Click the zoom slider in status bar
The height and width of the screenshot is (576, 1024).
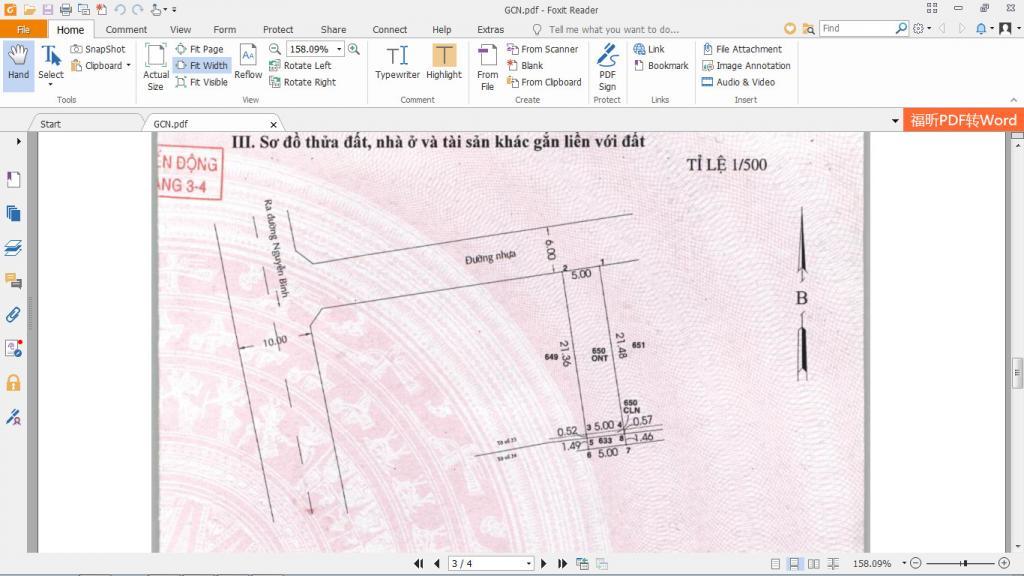point(965,564)
